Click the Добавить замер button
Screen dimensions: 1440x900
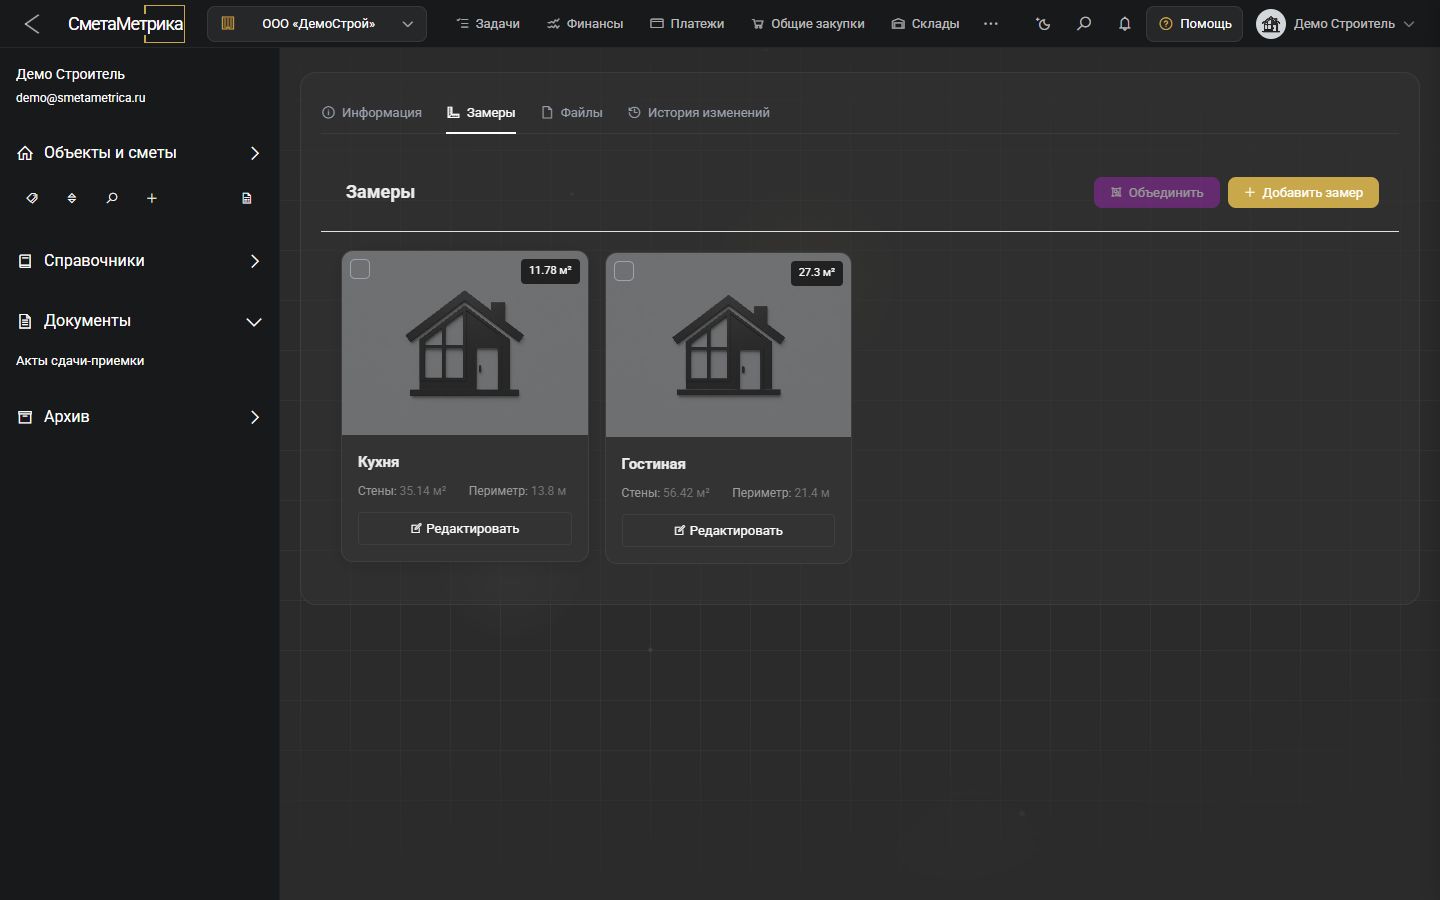click(1303, 193)
